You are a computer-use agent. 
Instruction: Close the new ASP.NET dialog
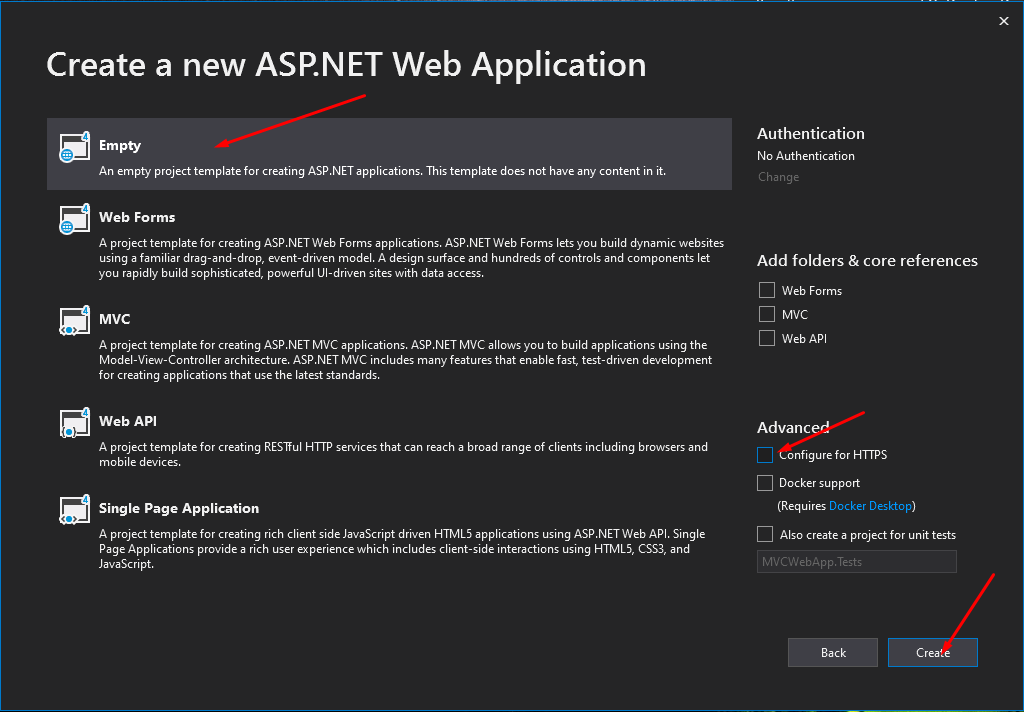click(x=1004, y=21)
